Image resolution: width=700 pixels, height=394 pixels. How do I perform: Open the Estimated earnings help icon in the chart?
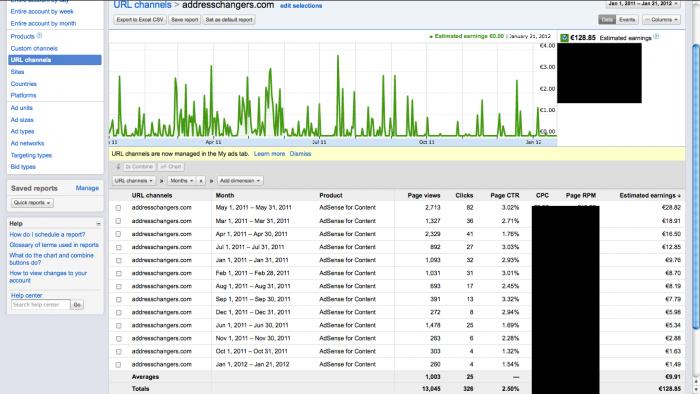(x=656, y=37)
